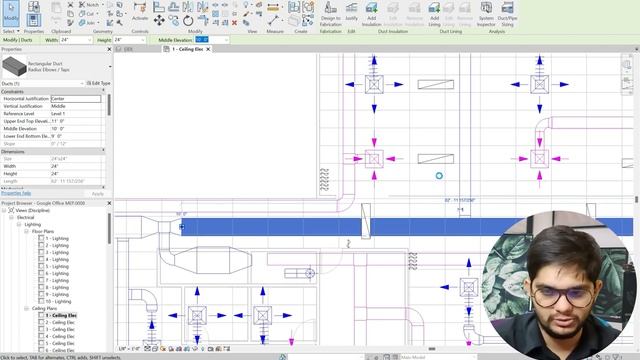Click the Edit Type button
This screenshot has height=360, width=640.
98,83
